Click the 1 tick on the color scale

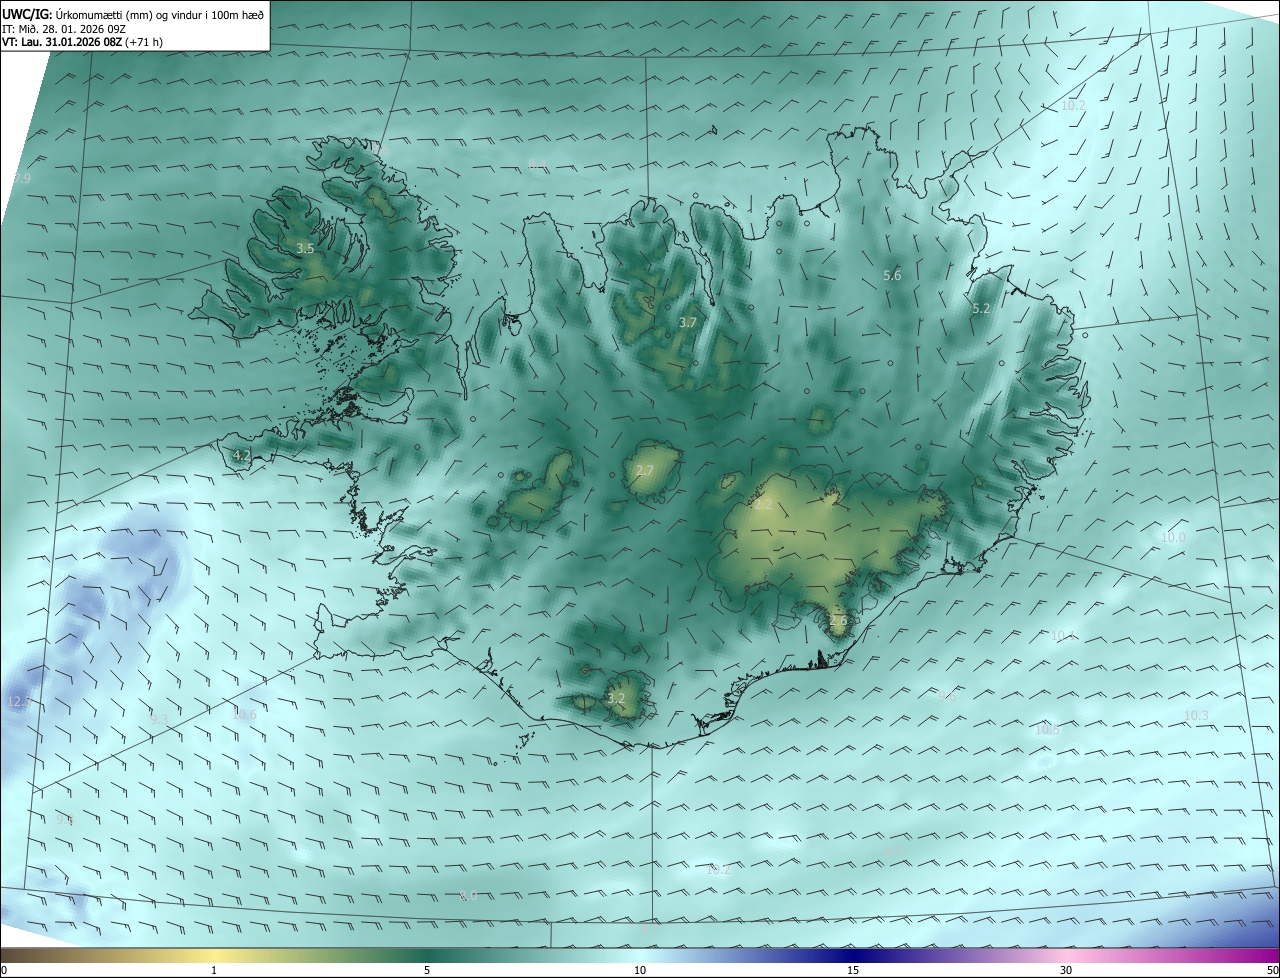coord(214,970)
